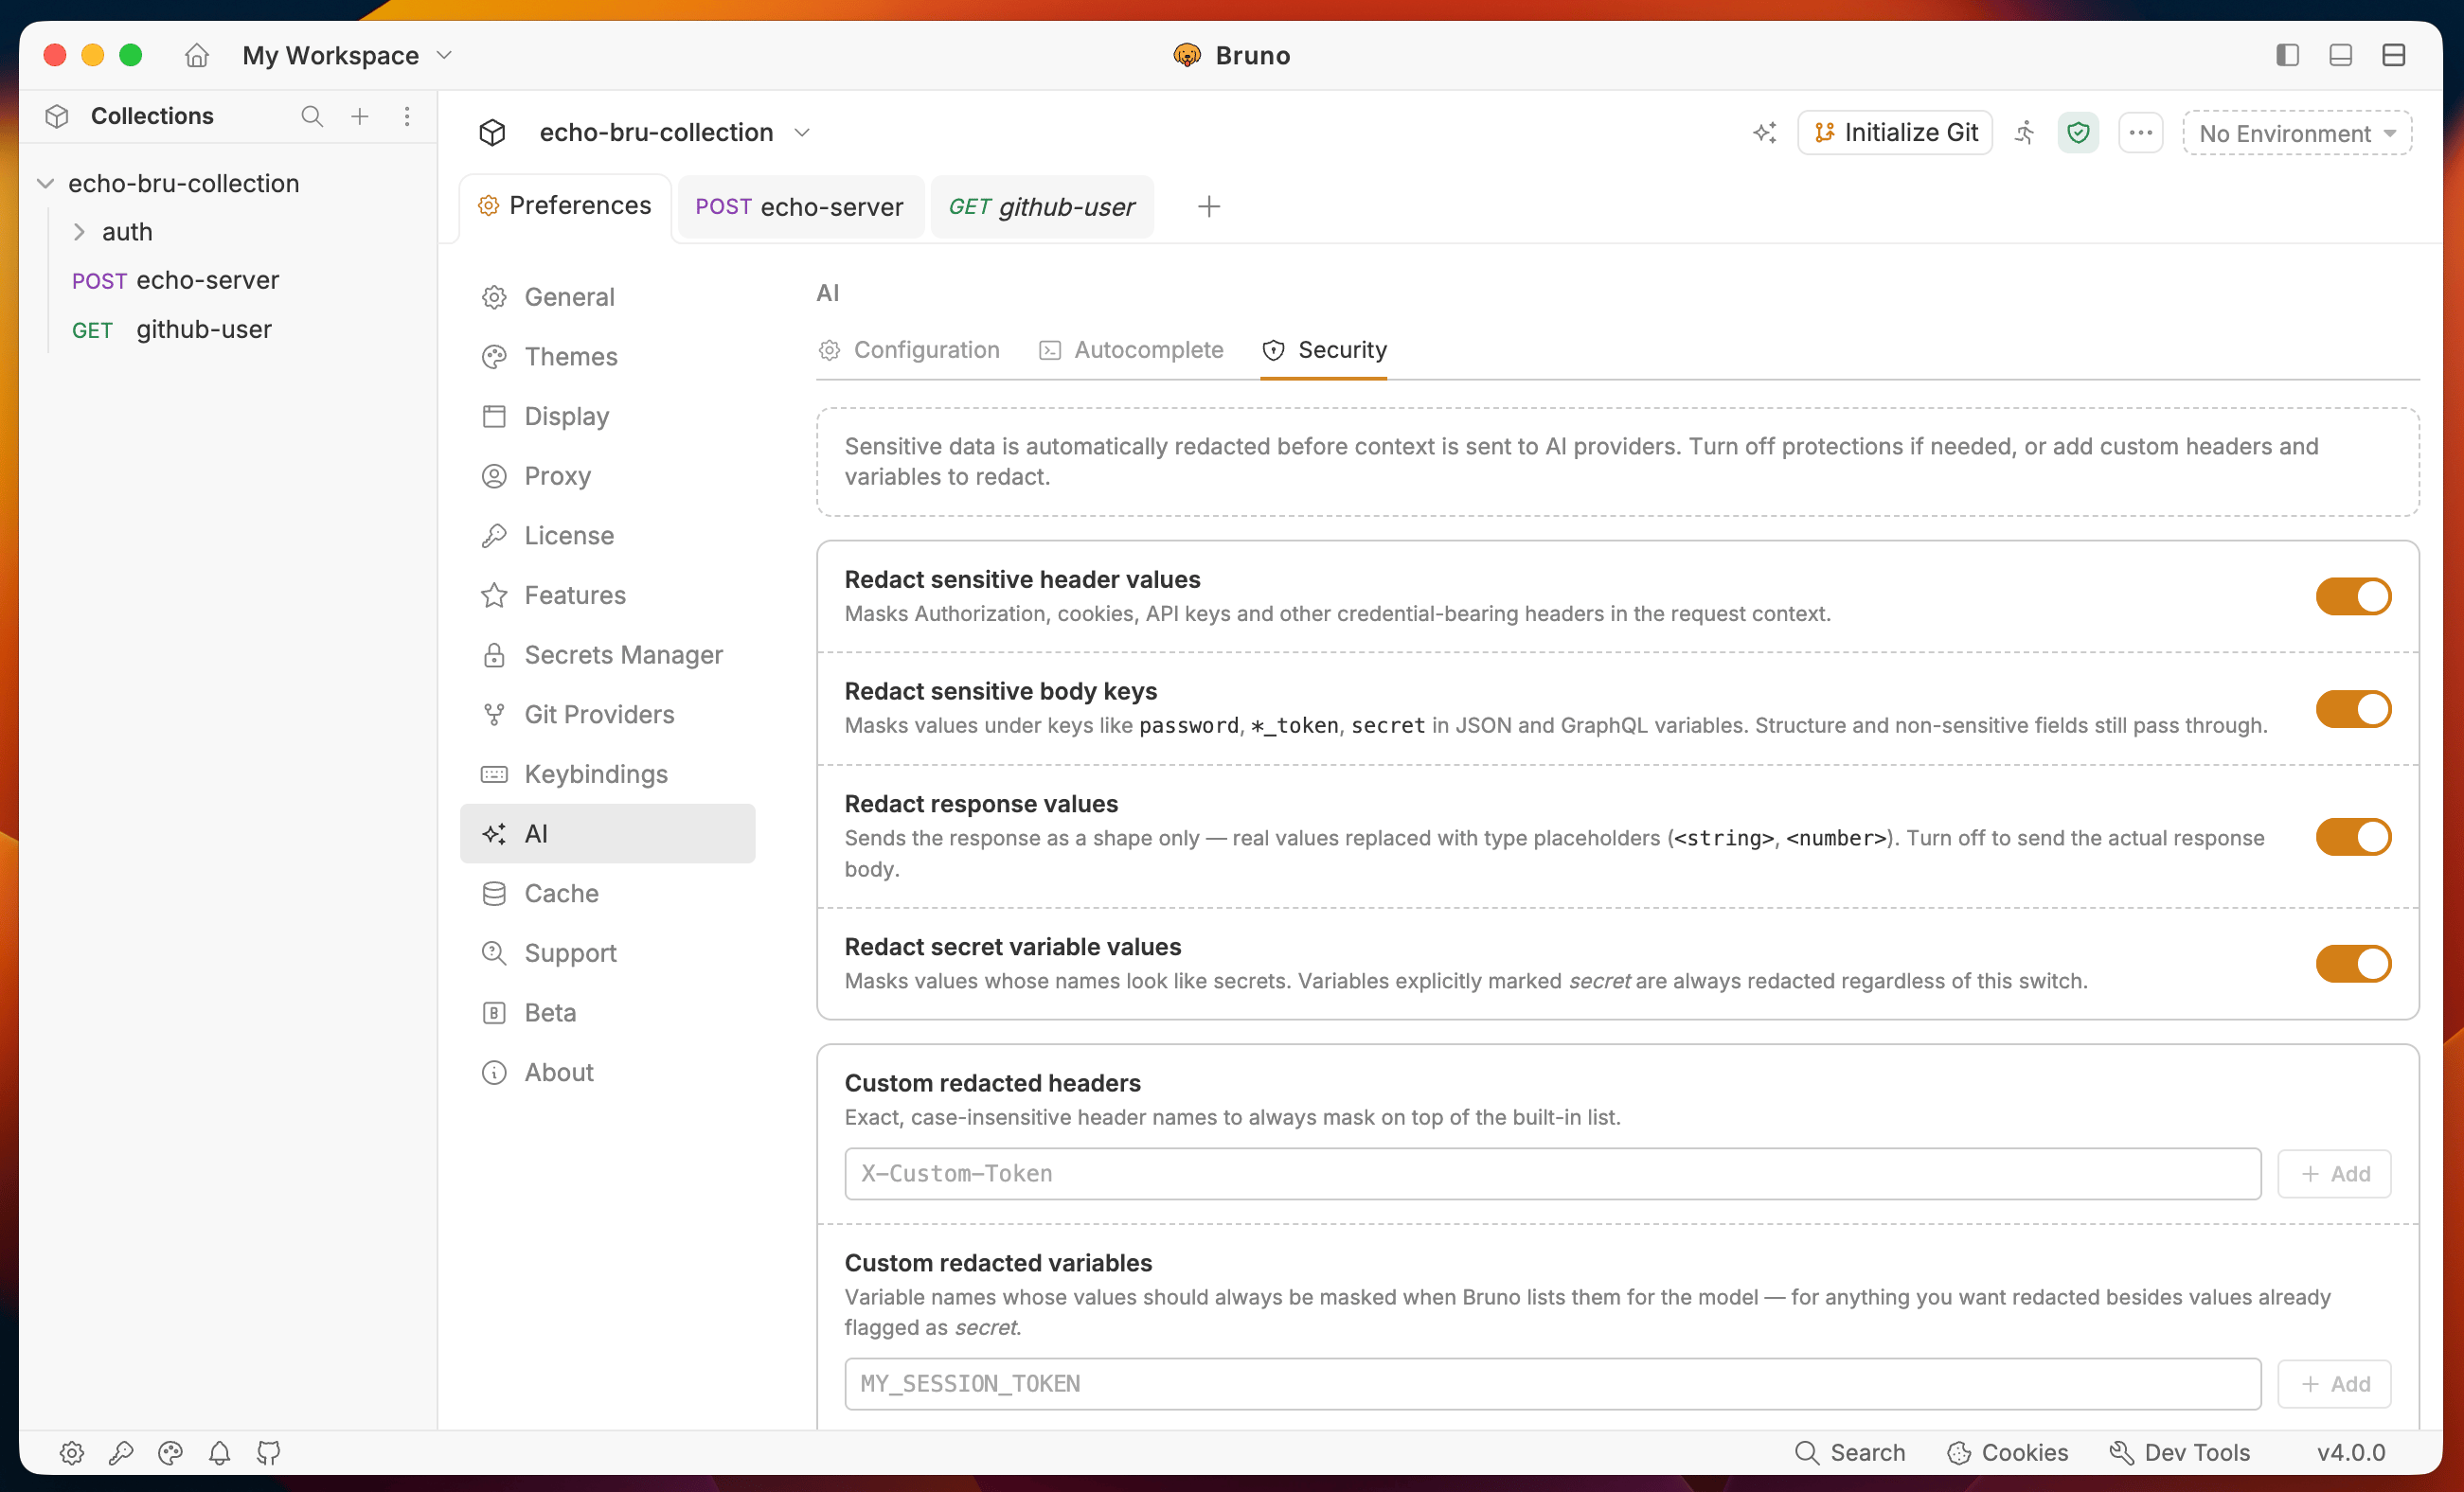Click the Collections cube icon
Screen dimensions: 2464x1492
(57, 116)
